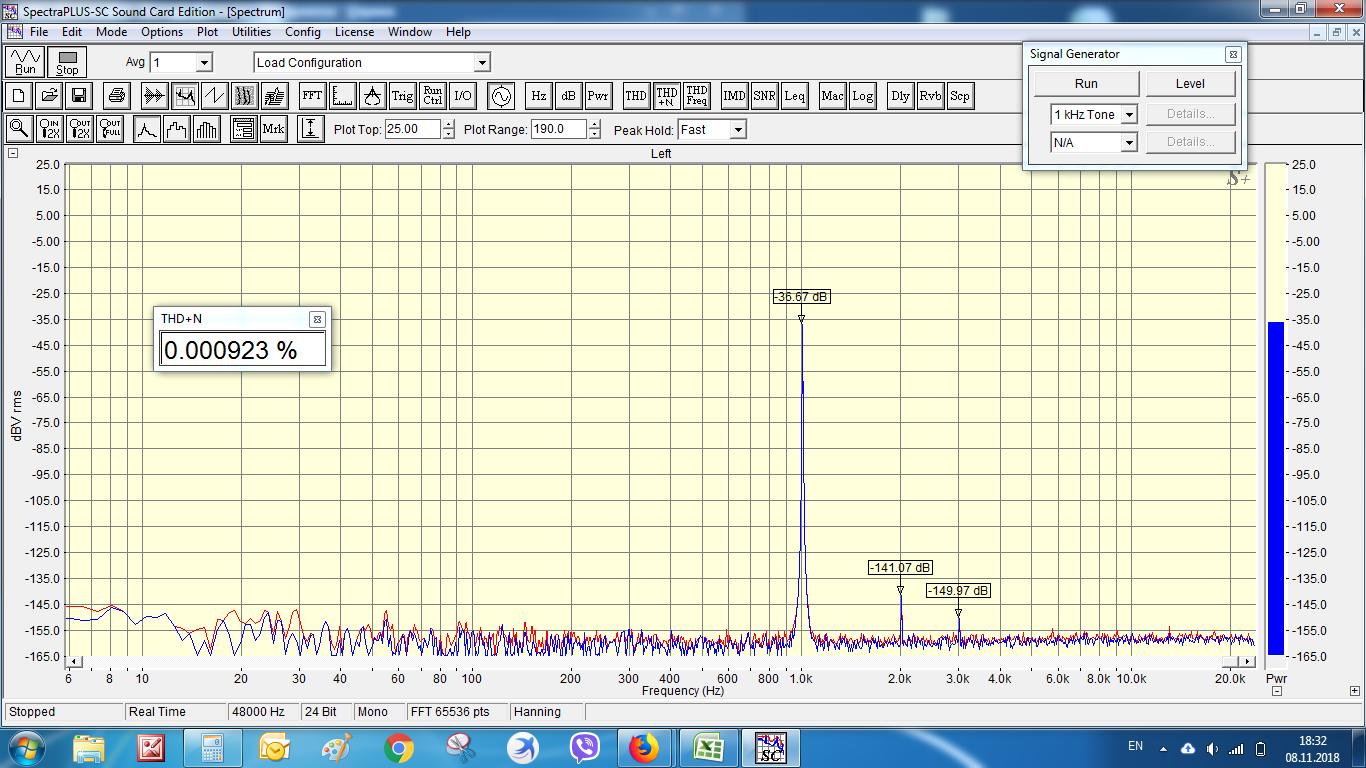The image size is (1366, 768).
Task: Start the analyzer with the Run button
Action: [x=25, y=62]
